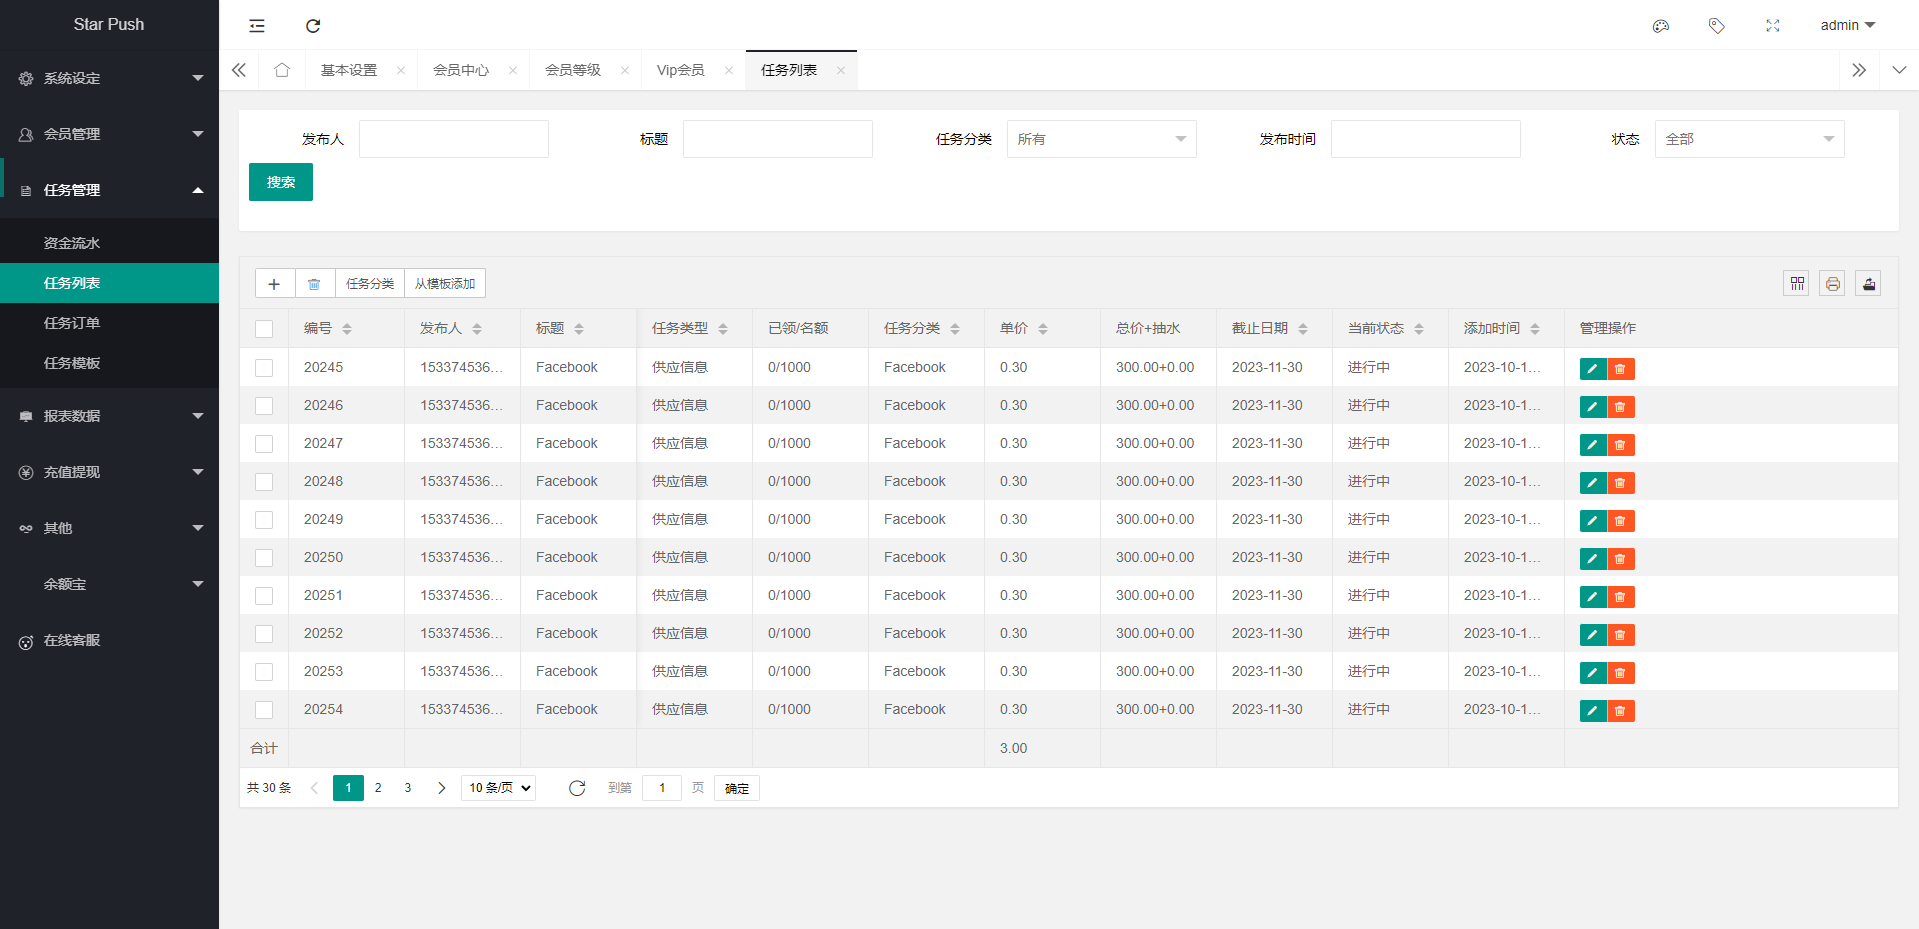Open the 状态 dropdown showing 全部
1919x929 pixels.
click(x=1749, y=139)
